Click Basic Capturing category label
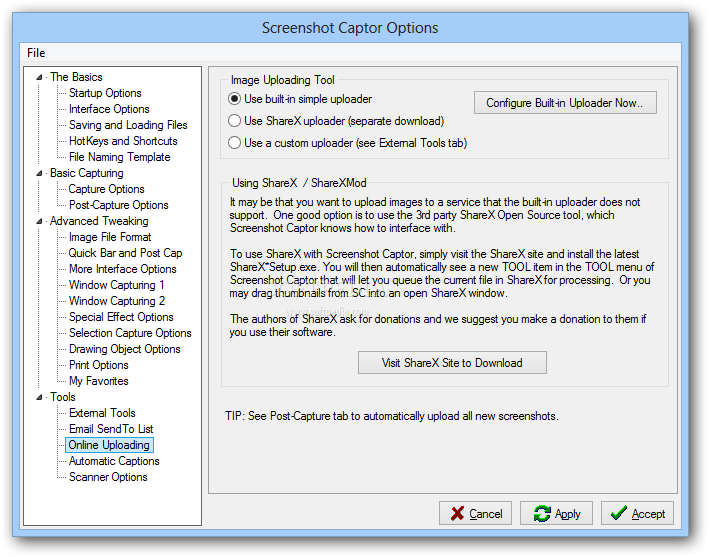709x557 pixels. click(x=86, y=173)
